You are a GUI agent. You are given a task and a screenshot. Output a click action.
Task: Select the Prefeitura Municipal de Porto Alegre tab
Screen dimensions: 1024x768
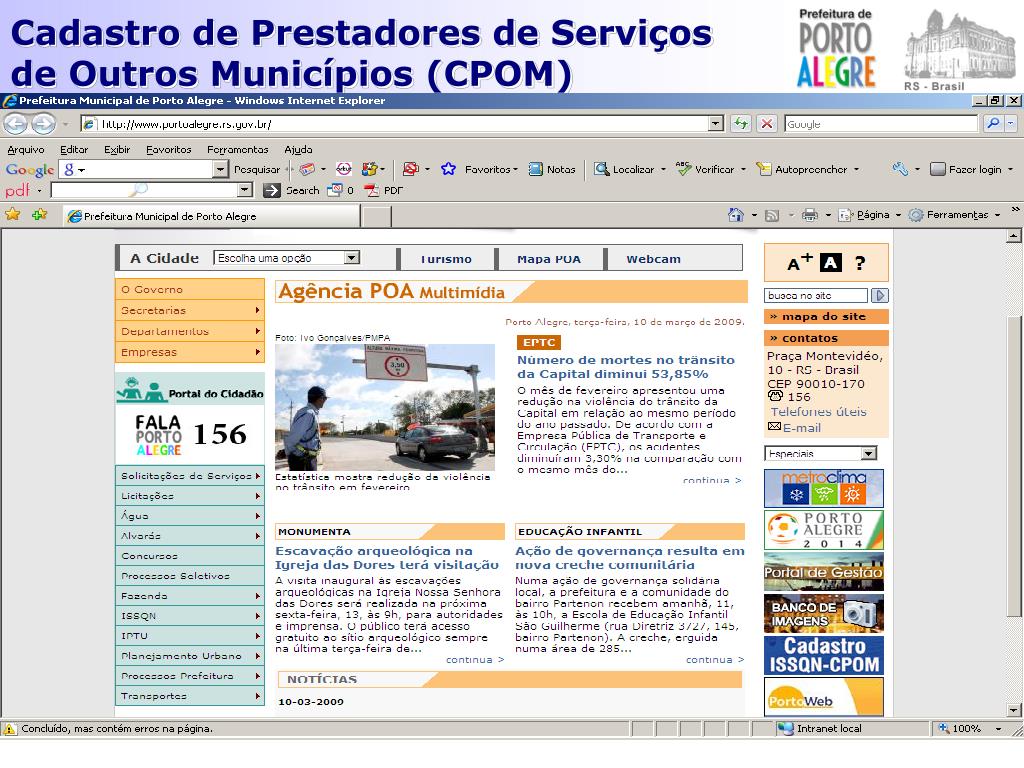[x=212, y=216]
